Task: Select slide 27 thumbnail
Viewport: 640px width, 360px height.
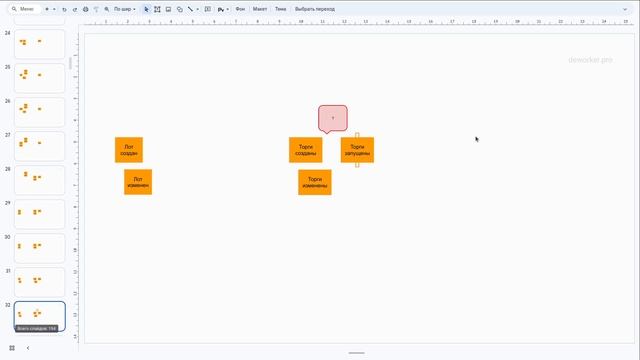Action: [40, 146]
